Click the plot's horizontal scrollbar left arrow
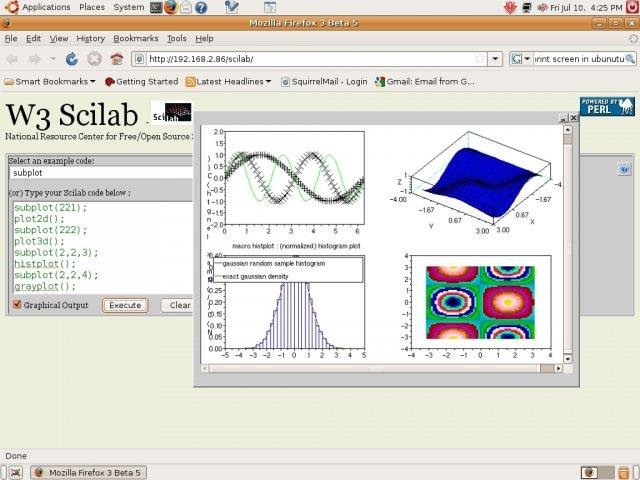This screenshot has width=640, height=480. [x=205, y=368]
